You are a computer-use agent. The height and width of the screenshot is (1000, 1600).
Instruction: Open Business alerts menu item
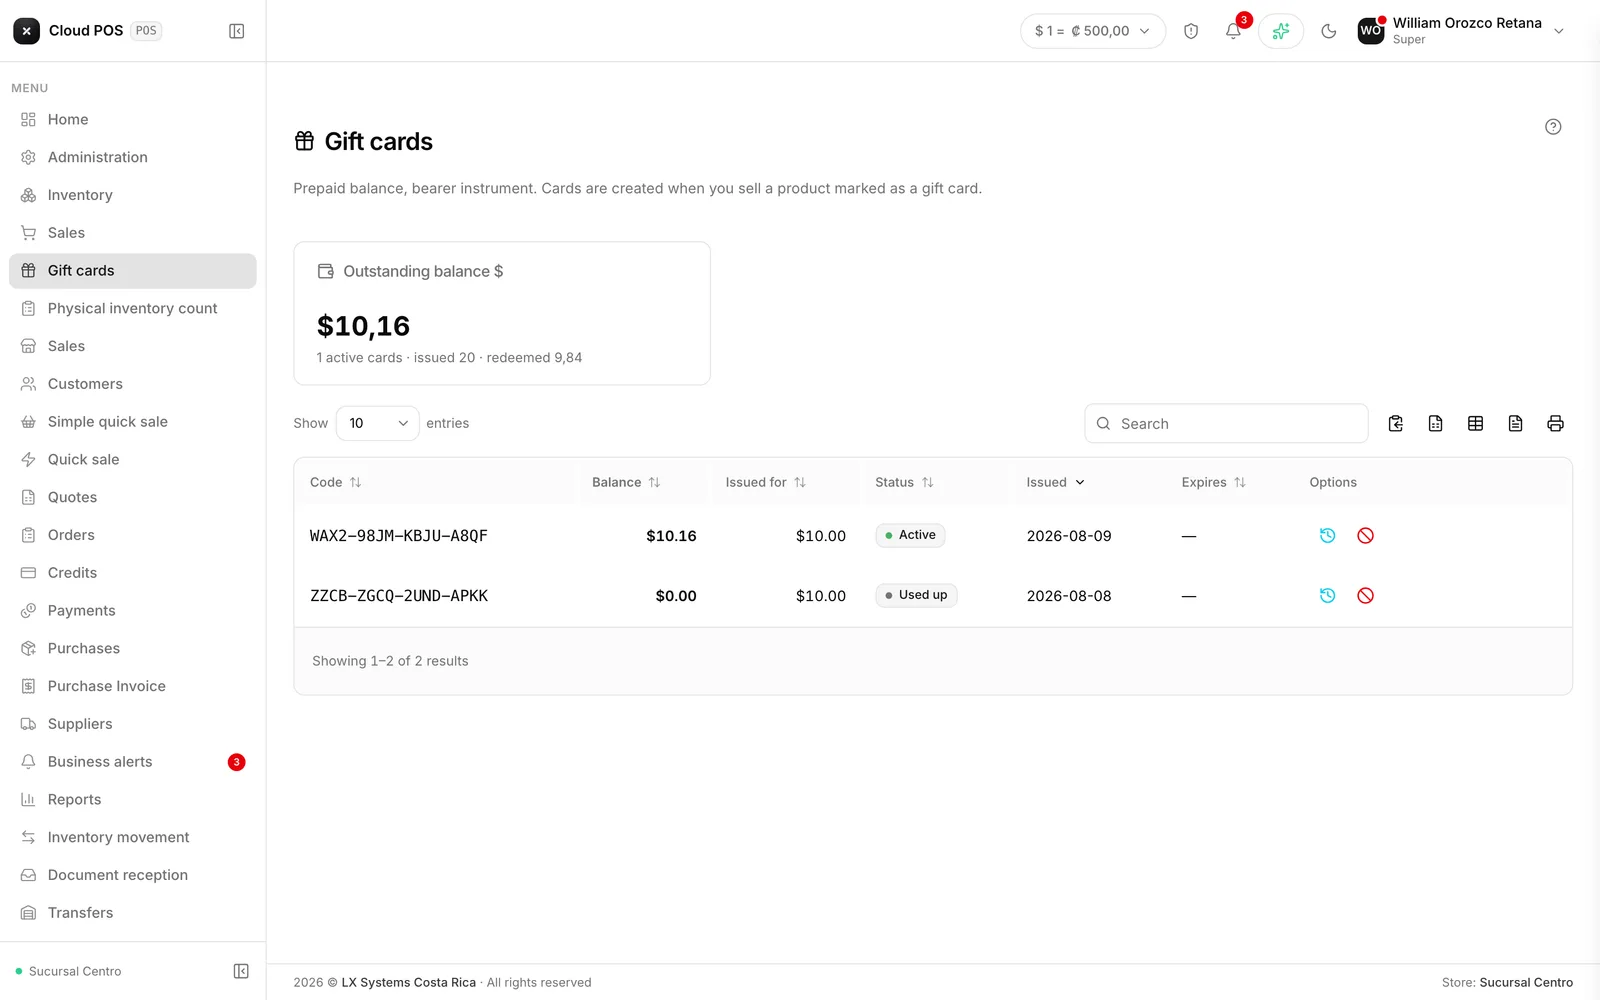pyautogui.click(x=133, y=762)
